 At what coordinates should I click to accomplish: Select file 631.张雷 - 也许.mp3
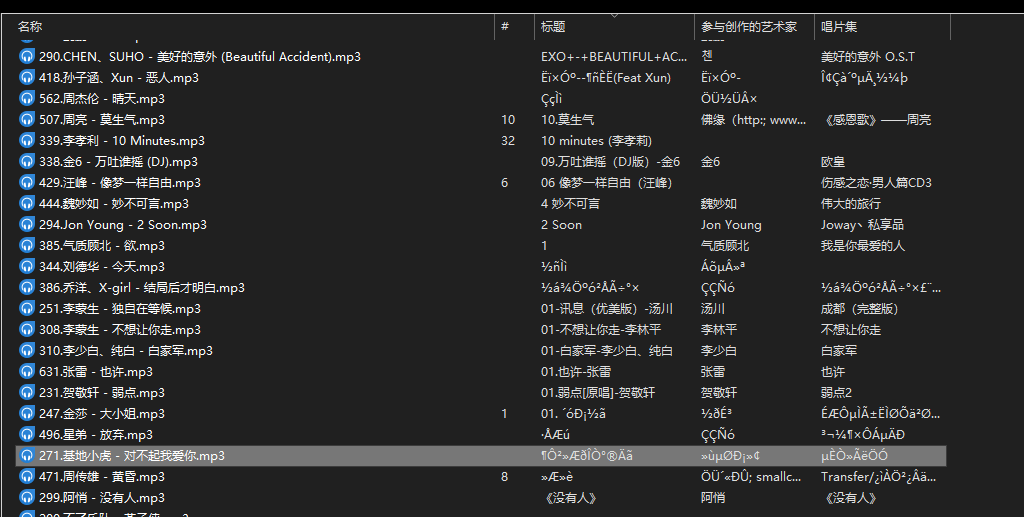(x=95, y=371)
